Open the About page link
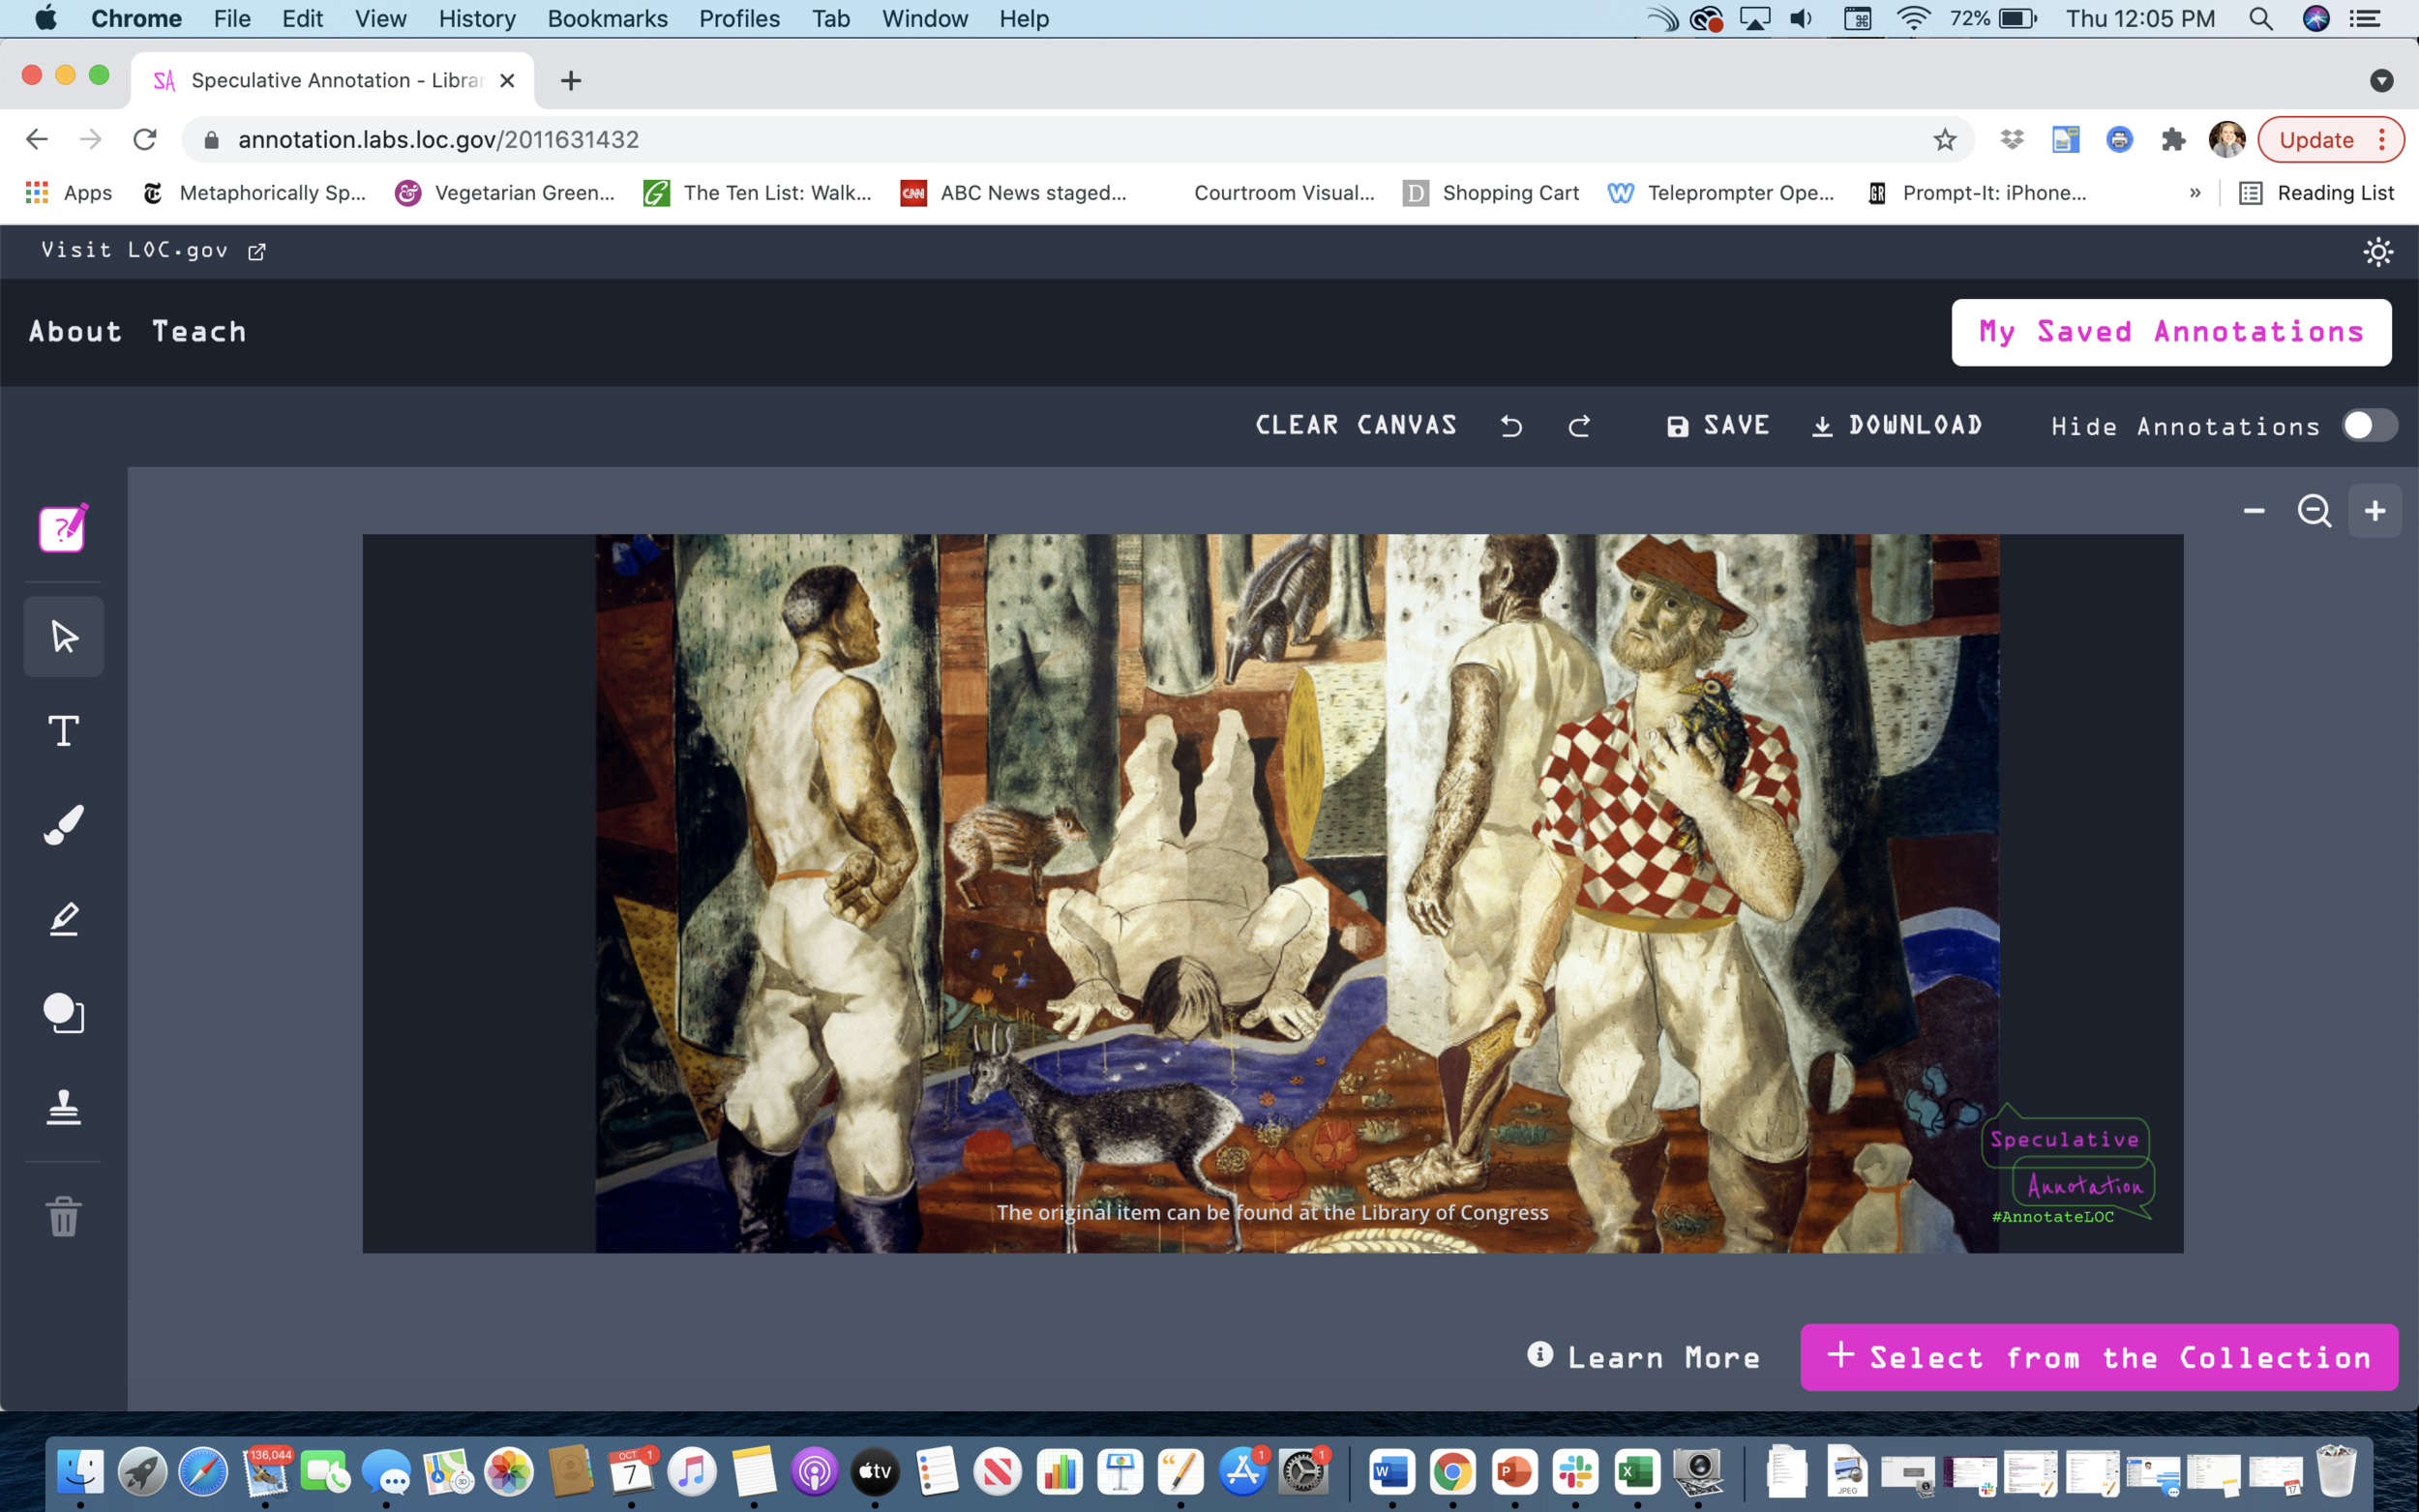The image size is (2419, 1512). pos(75,332)
